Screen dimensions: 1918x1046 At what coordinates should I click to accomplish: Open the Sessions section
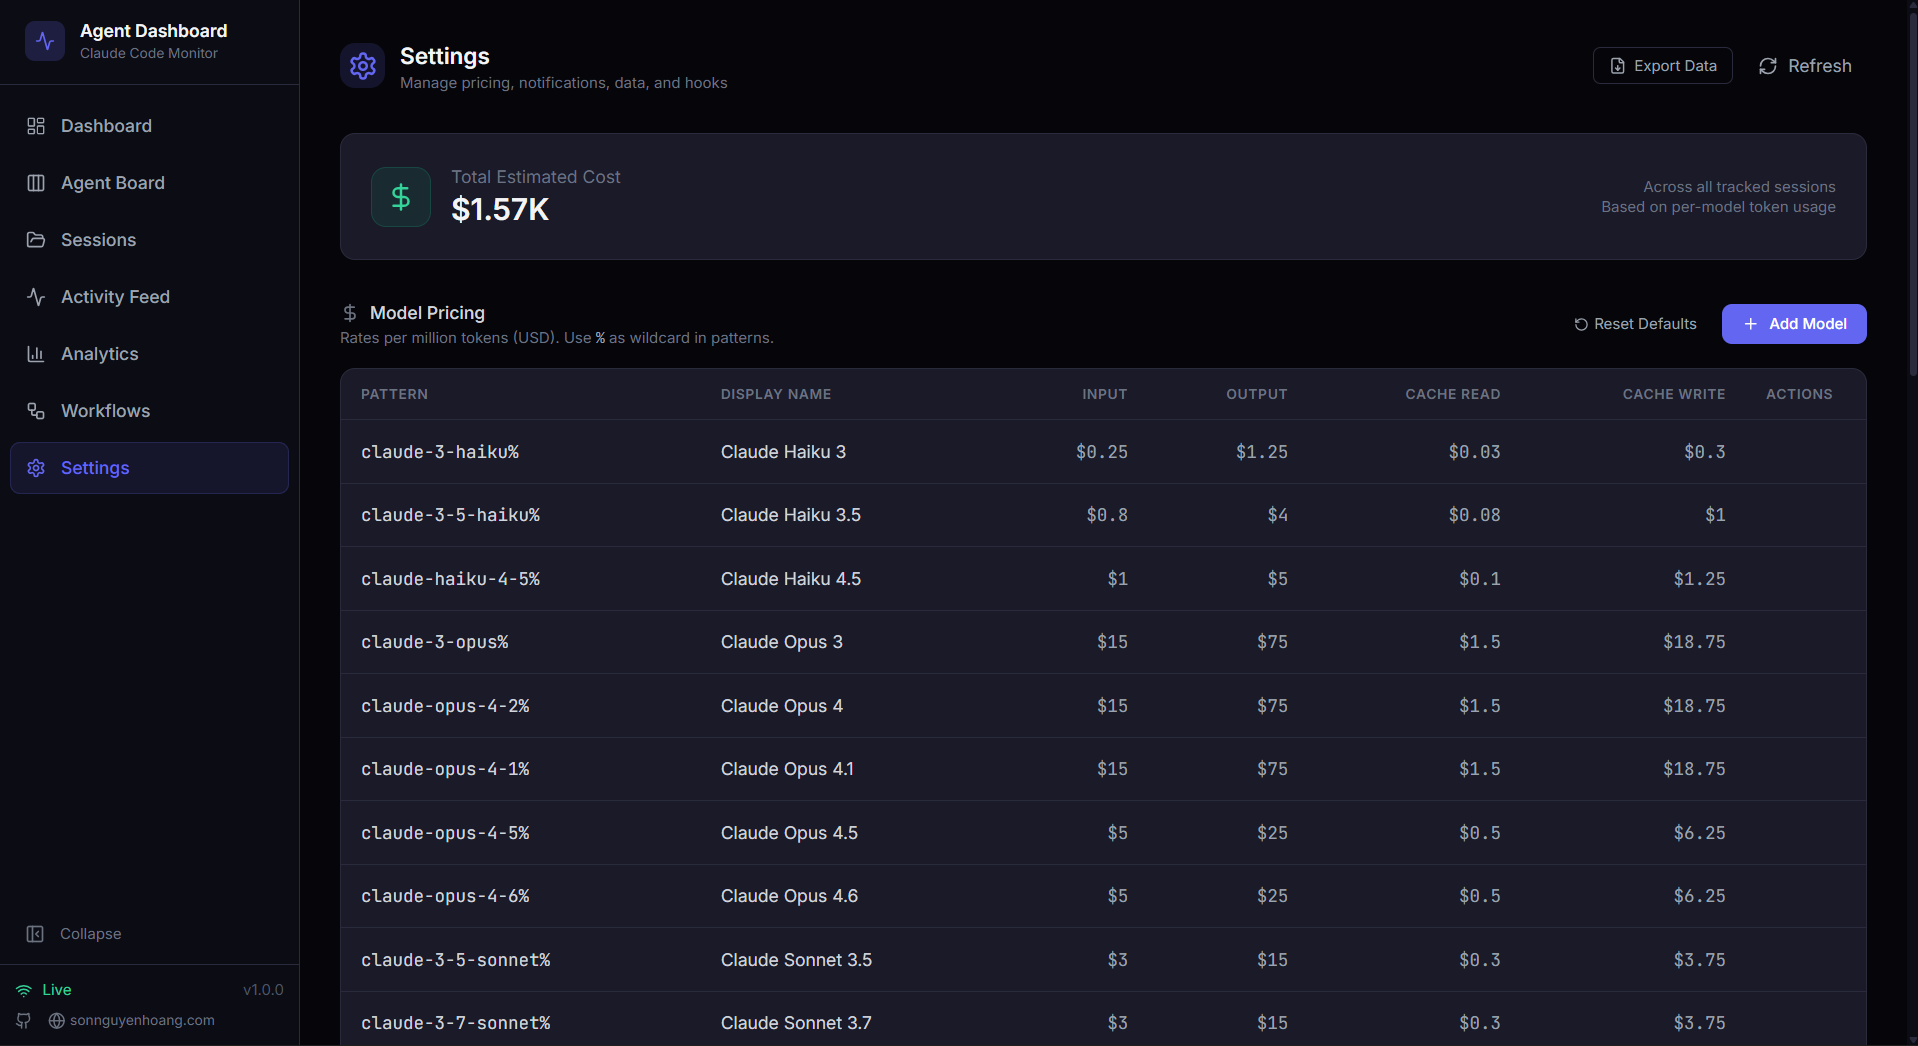[x=149, y=240]
